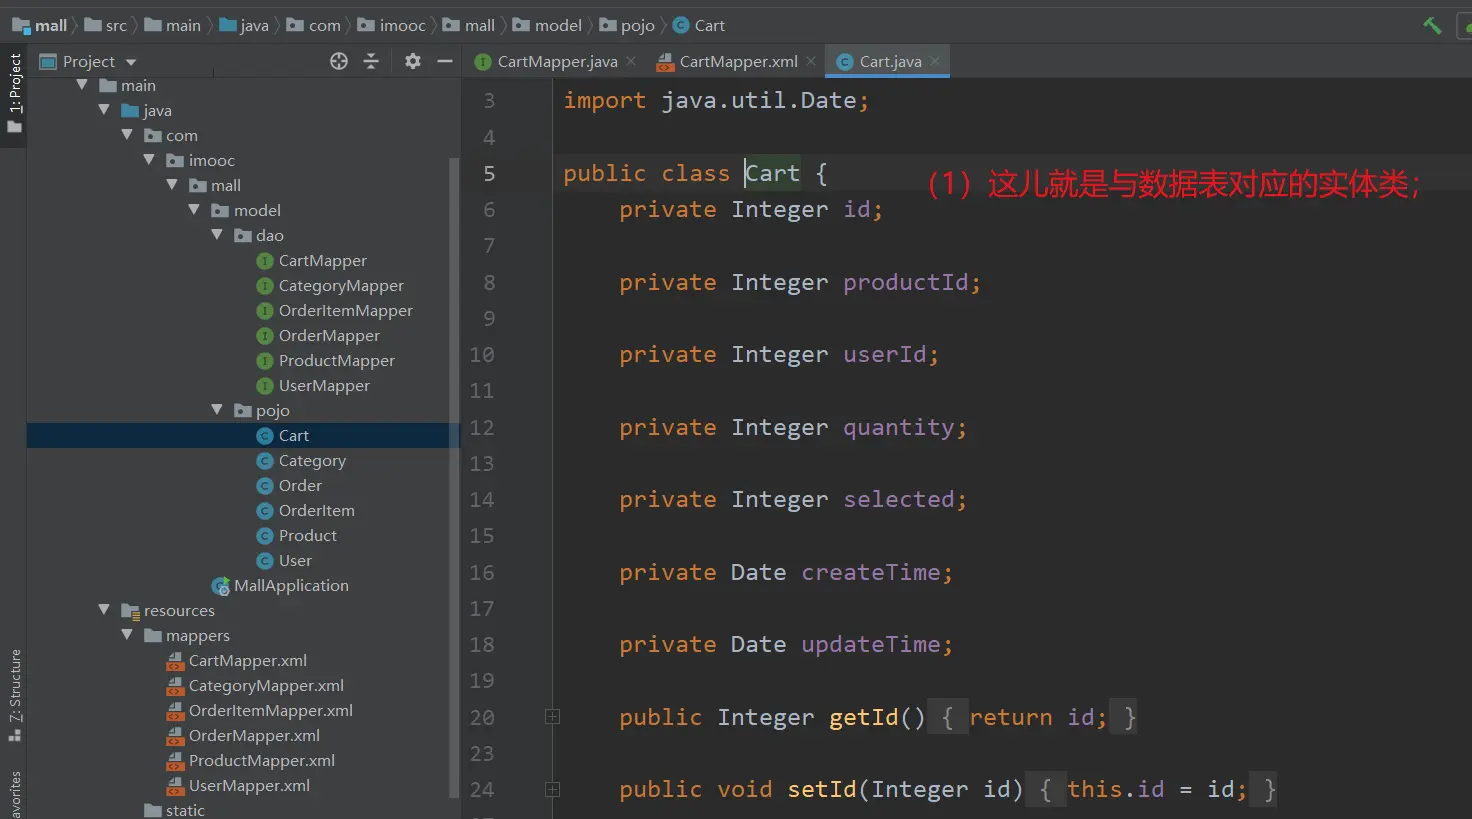
Task: Expand the folded getId method
Action: [x=552, y=717]
